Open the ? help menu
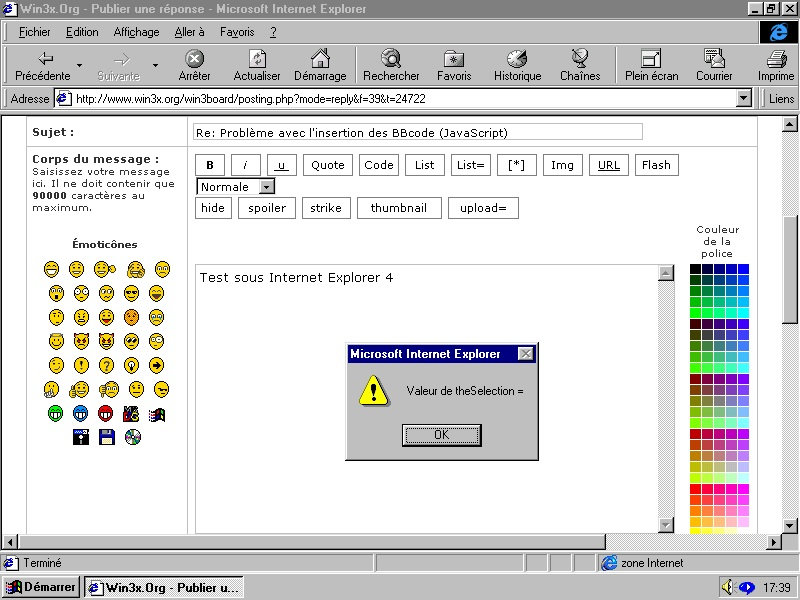800x600 pixels. [273, 32]
